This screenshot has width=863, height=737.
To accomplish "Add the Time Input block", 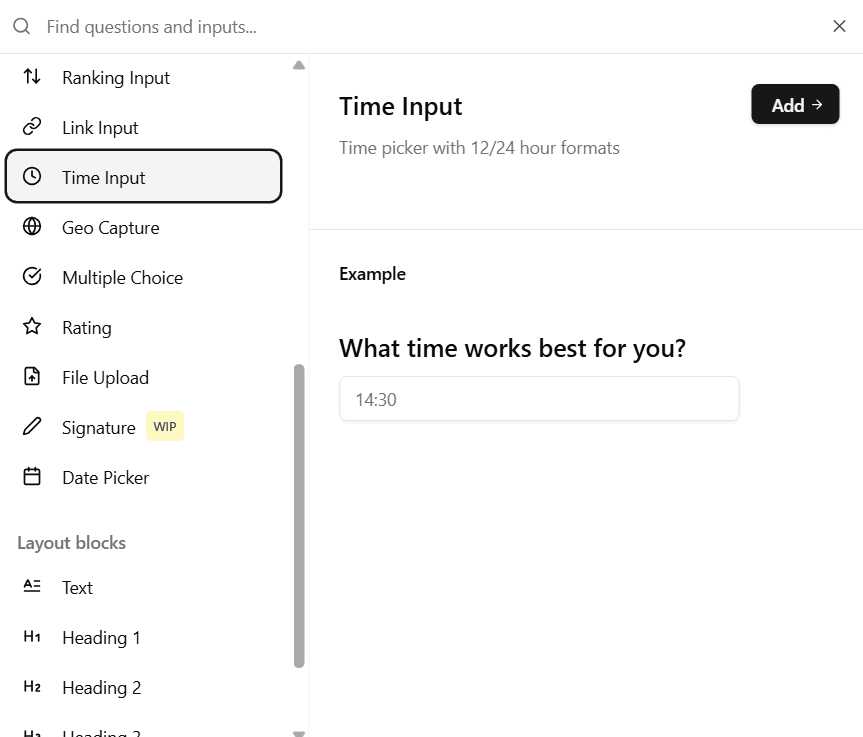I will pos(795,104).
